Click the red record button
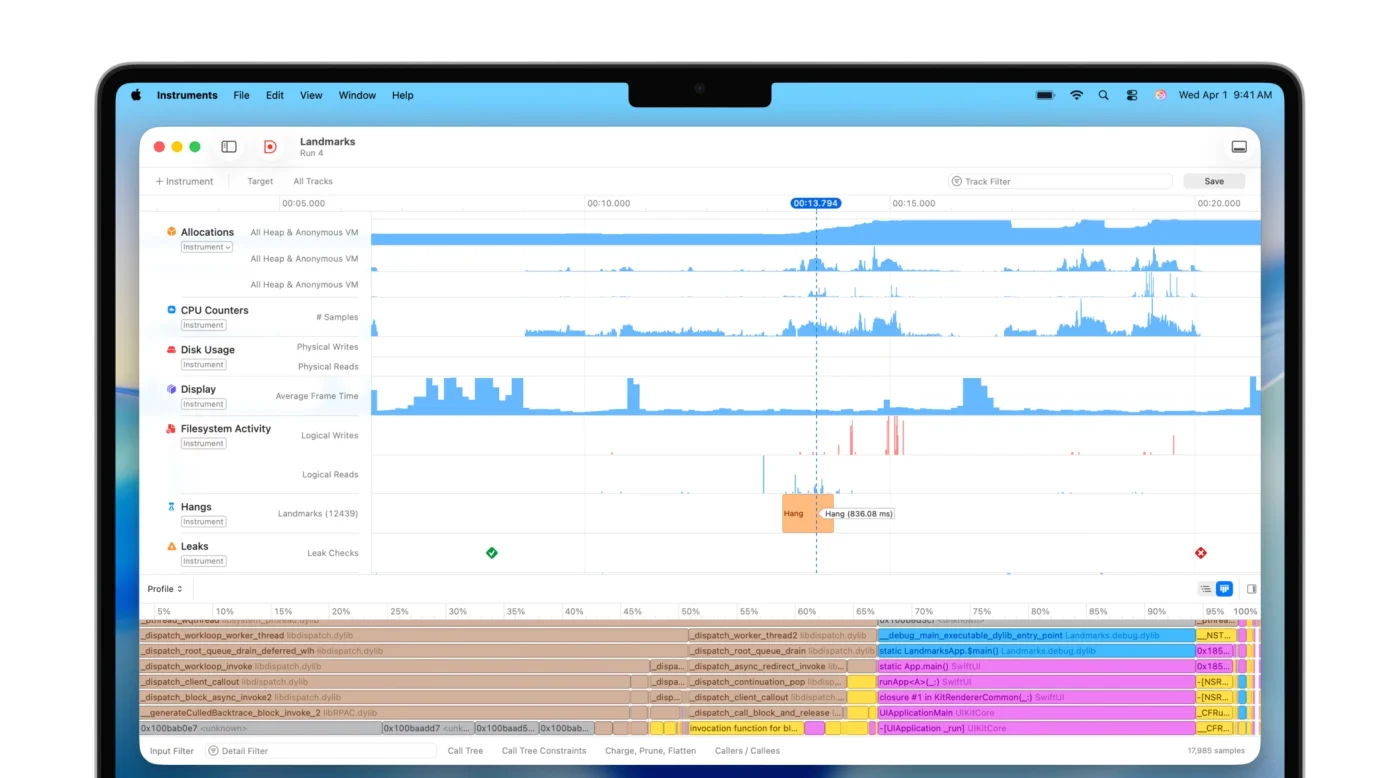 coord(270,147)
